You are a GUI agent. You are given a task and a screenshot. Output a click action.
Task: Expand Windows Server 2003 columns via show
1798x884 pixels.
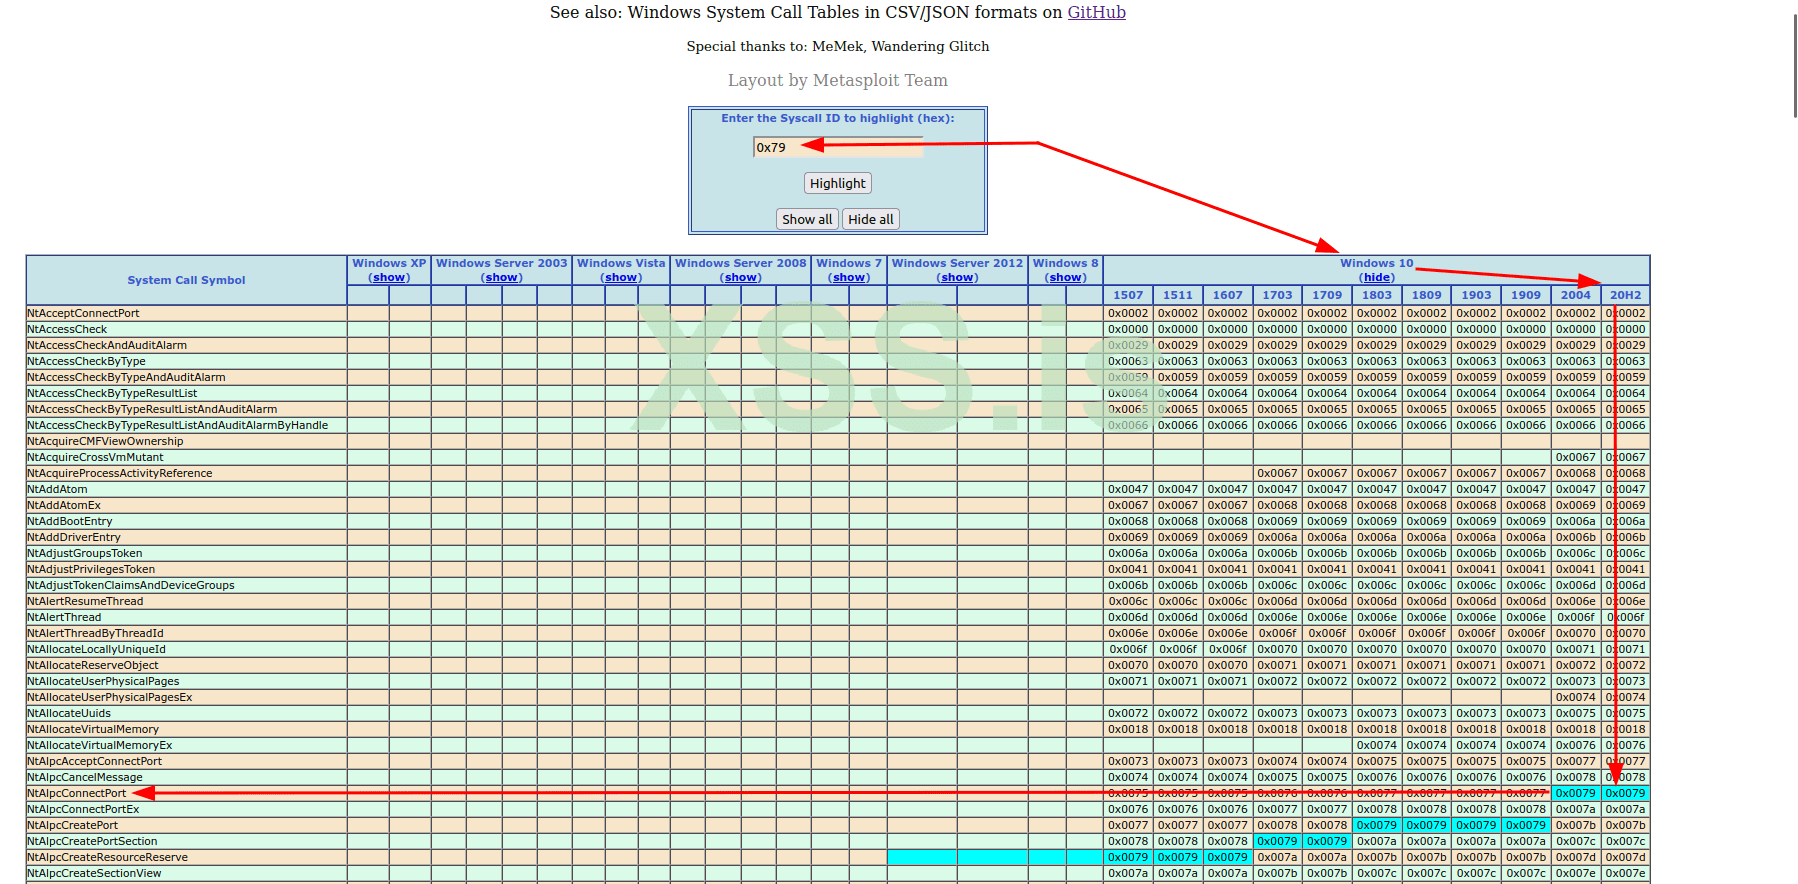(x=502, y=278)
